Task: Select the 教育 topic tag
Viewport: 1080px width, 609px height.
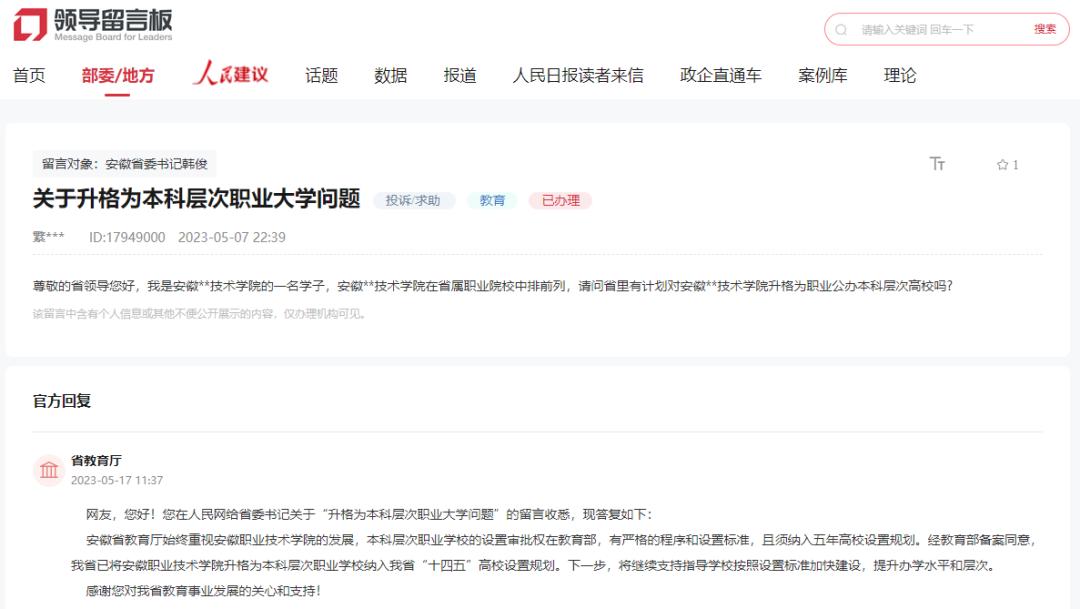Action: tap(491, 200)
